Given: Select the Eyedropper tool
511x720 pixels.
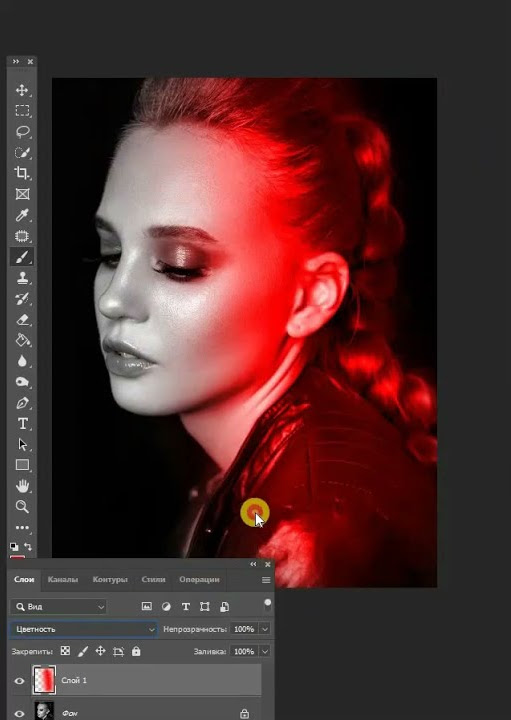Looking at the screenshot, I should pyautogui.click(x=22, y=215).
